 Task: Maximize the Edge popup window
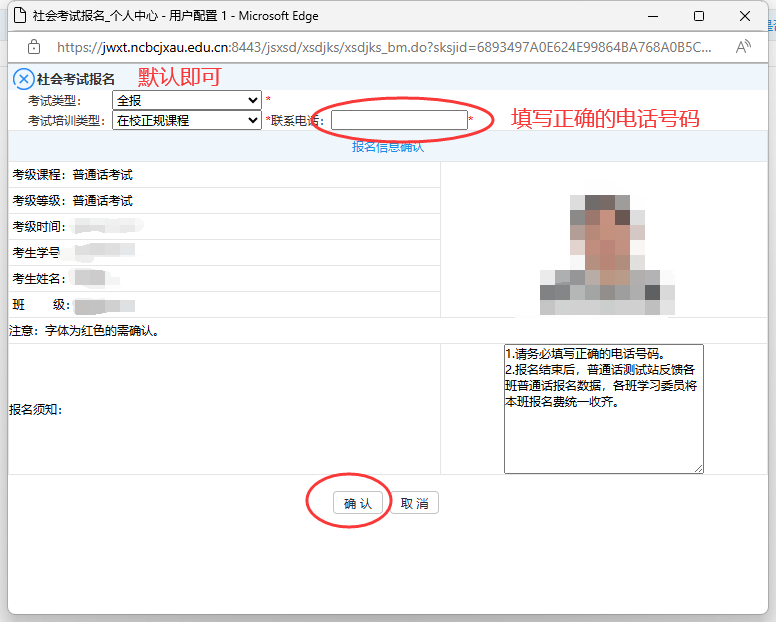[x=699, y=16]
